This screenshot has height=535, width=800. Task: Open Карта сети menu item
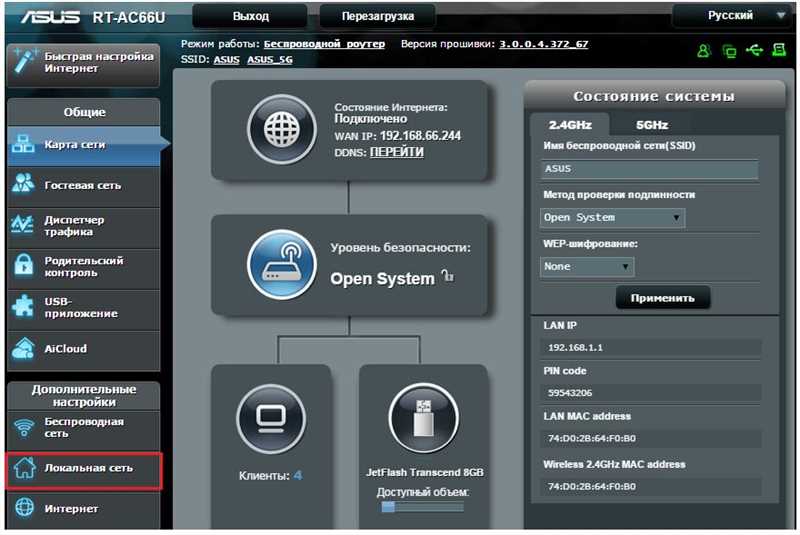click(x=84, y=145)
